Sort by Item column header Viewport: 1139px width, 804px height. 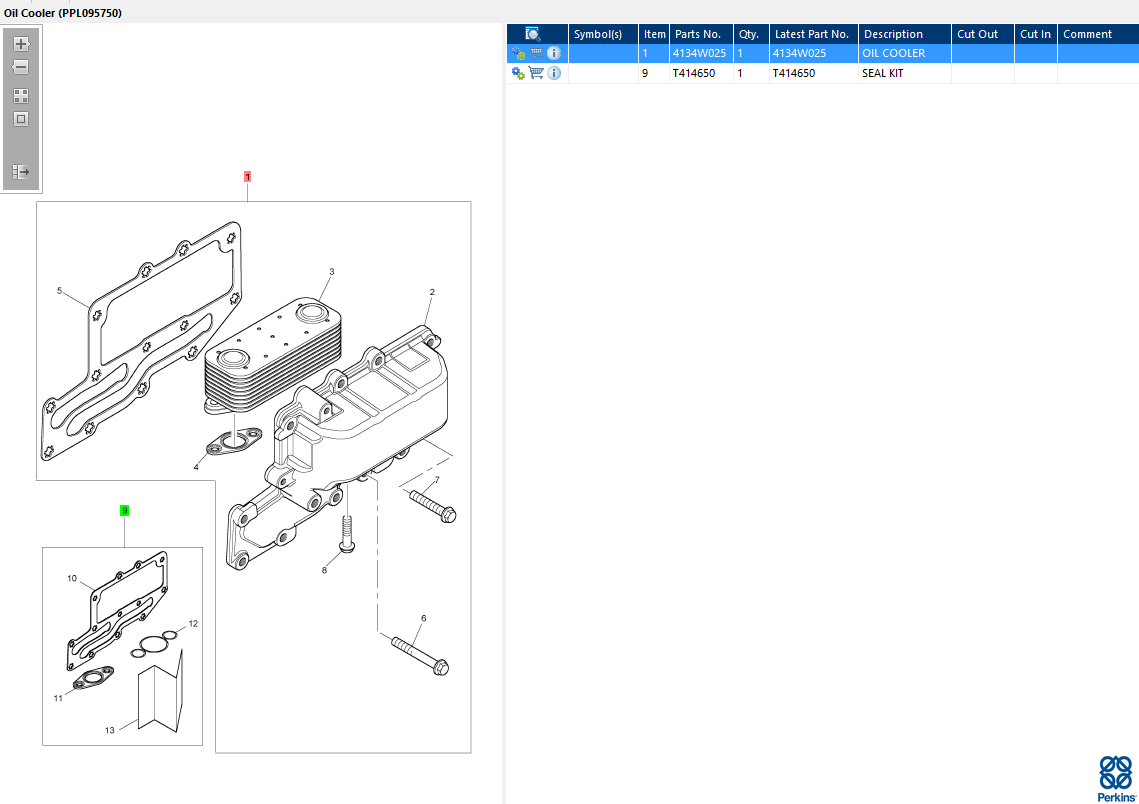point(654,34)
